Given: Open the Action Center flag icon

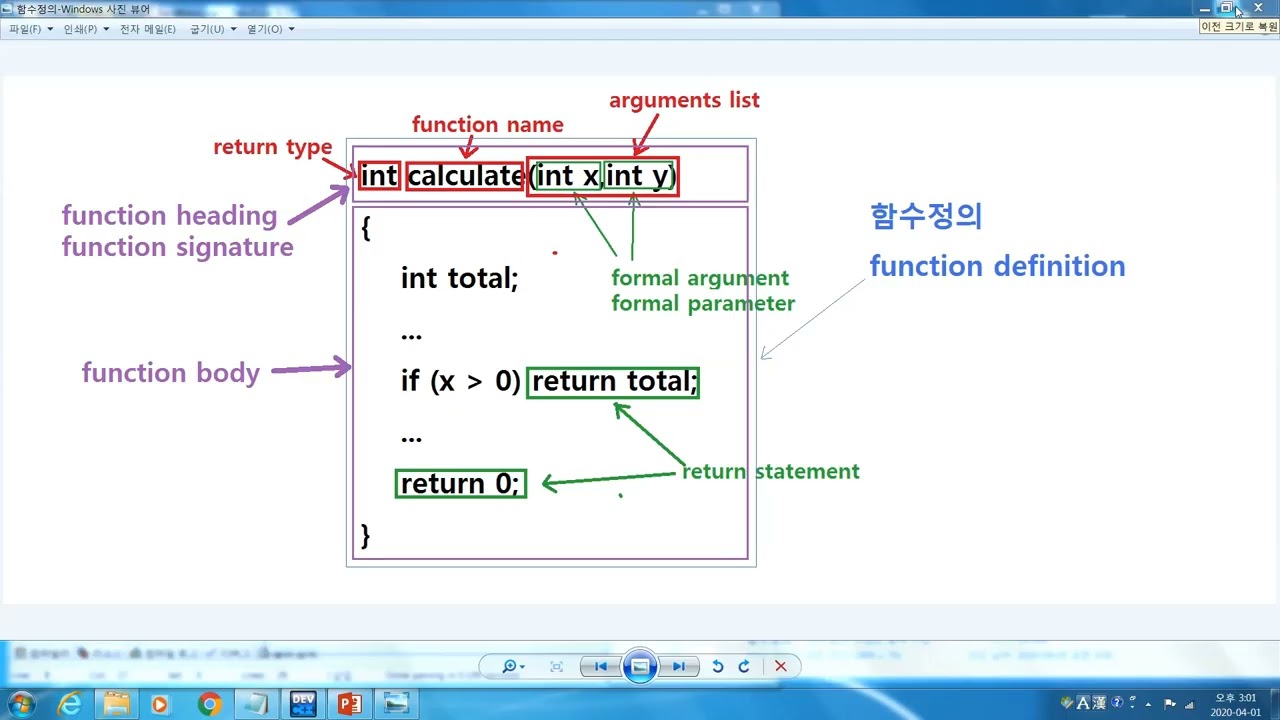Looking at the screenshot, I should point(1169,704).
